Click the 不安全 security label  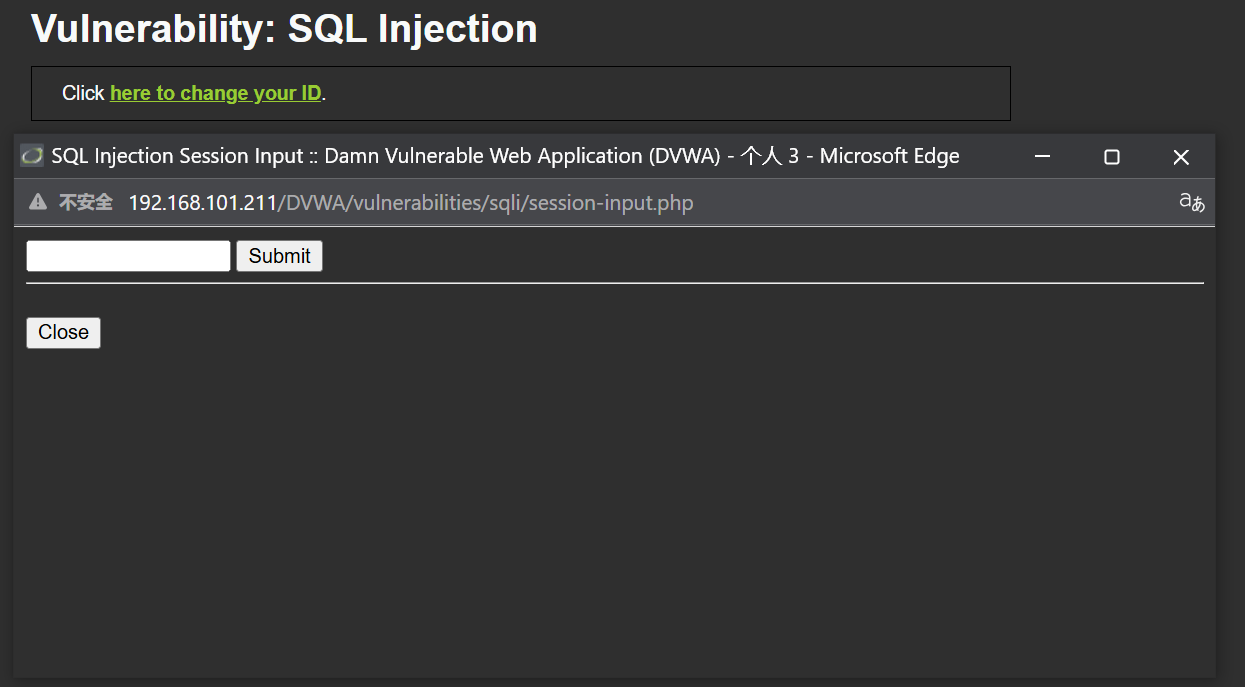click(x=85, y=203)
